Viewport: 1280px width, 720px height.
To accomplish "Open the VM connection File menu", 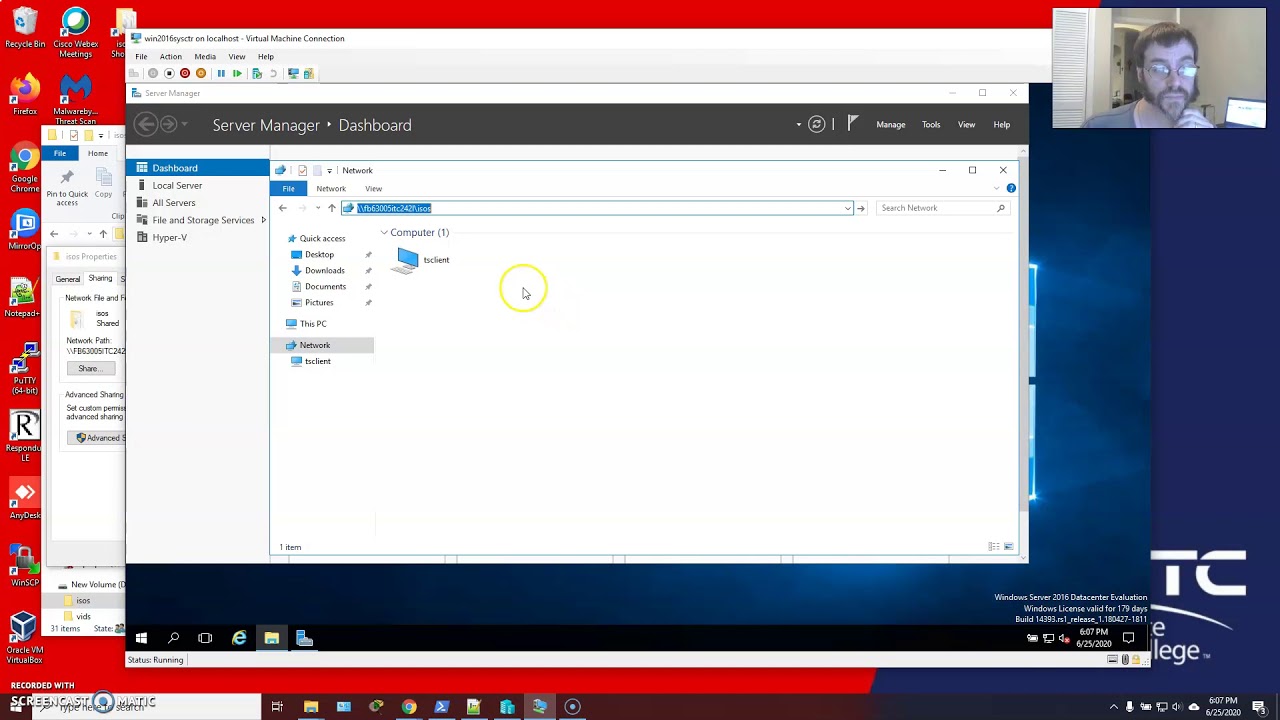I will pyautogui.click(x=141, y=57).
